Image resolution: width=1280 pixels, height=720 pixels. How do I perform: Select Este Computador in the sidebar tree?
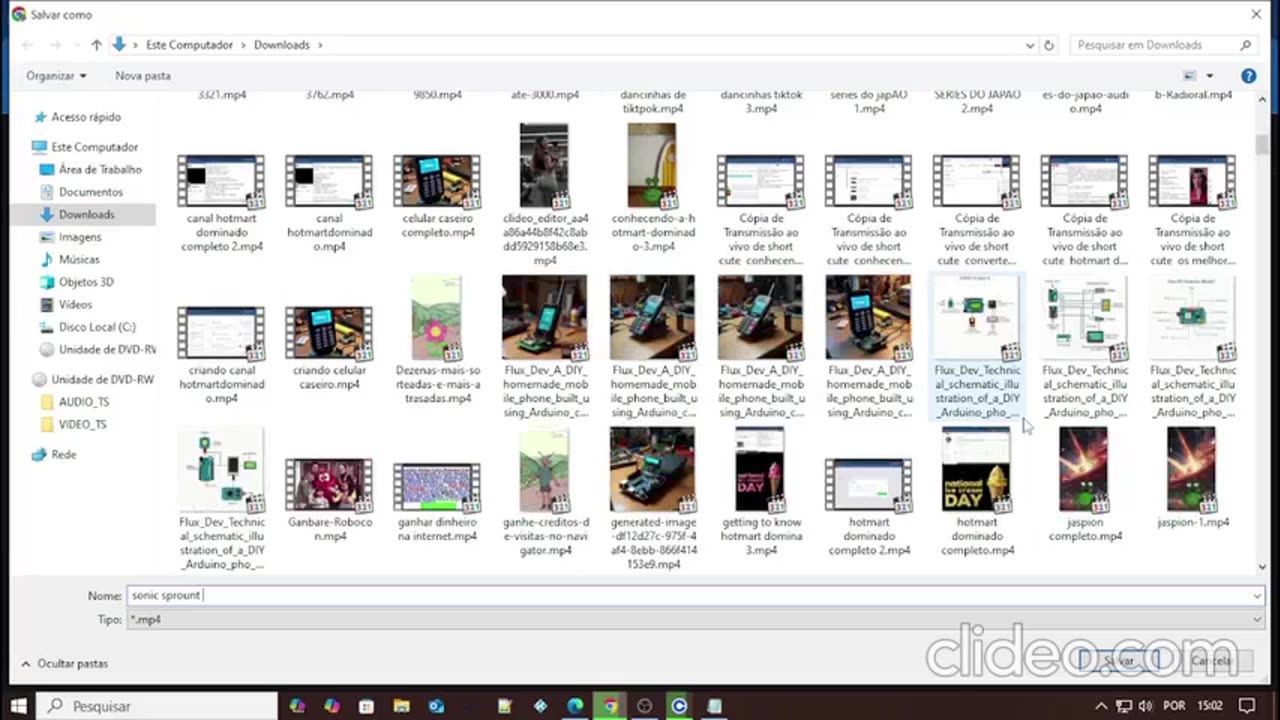[x=95, y=147]
